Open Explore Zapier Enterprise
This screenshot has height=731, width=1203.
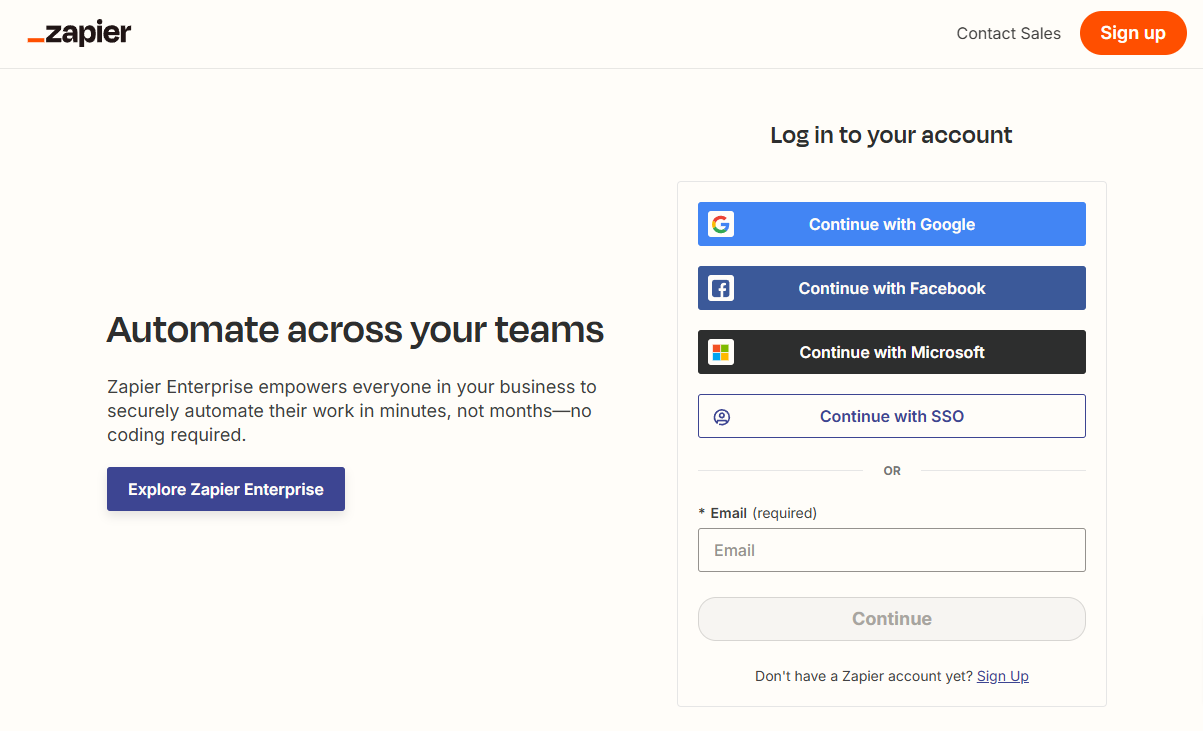pyautogui.click(x=226, y=489)
